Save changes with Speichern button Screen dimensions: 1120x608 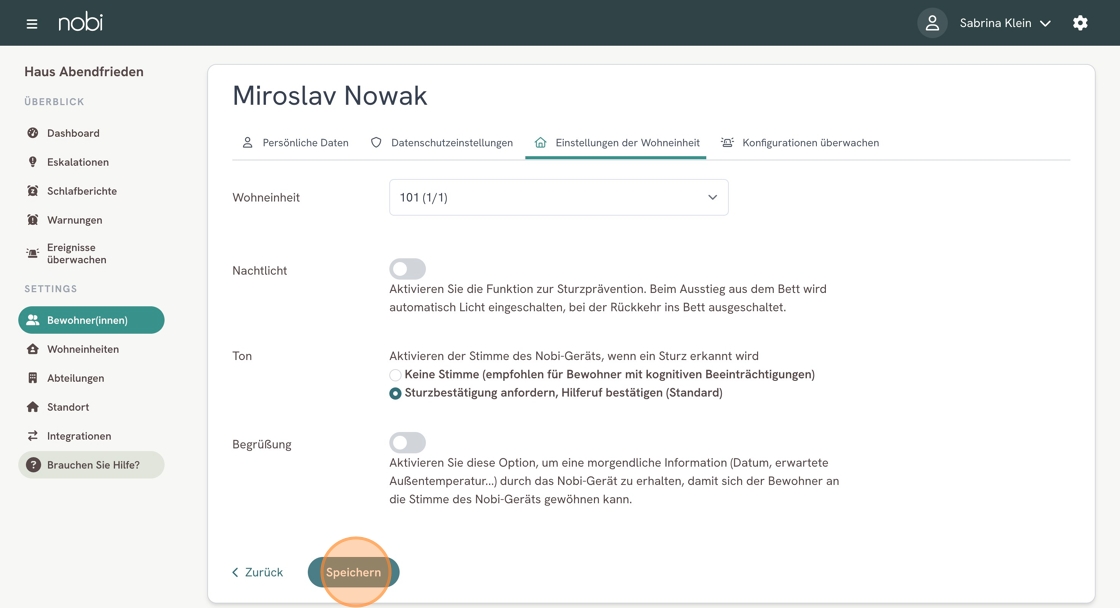tap(354, 572)
